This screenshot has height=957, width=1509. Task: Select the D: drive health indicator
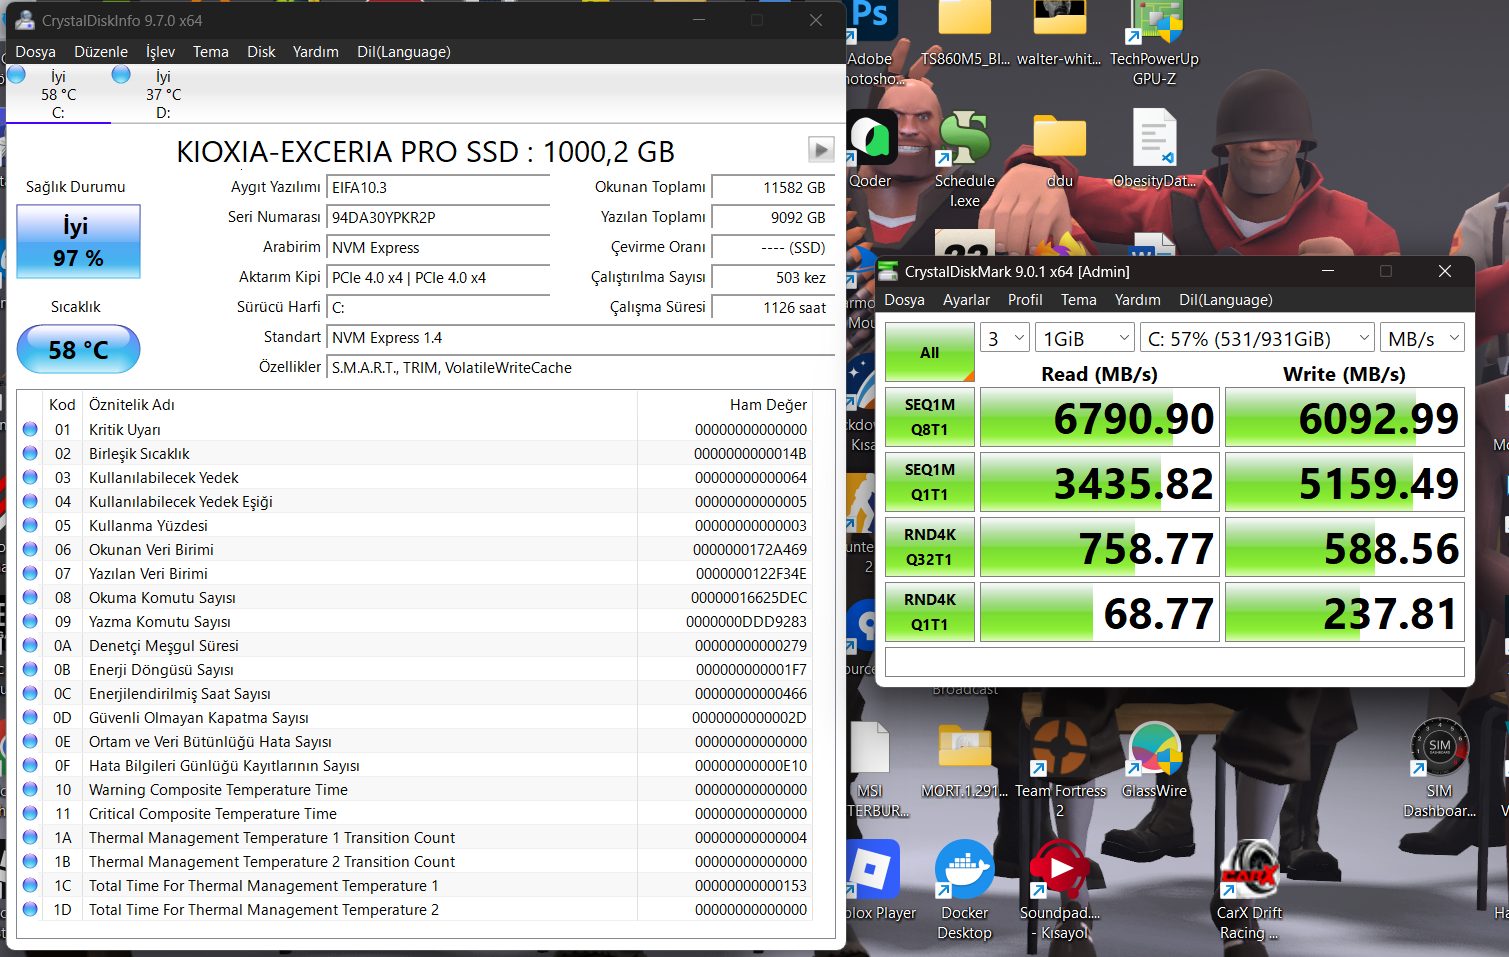163,94
